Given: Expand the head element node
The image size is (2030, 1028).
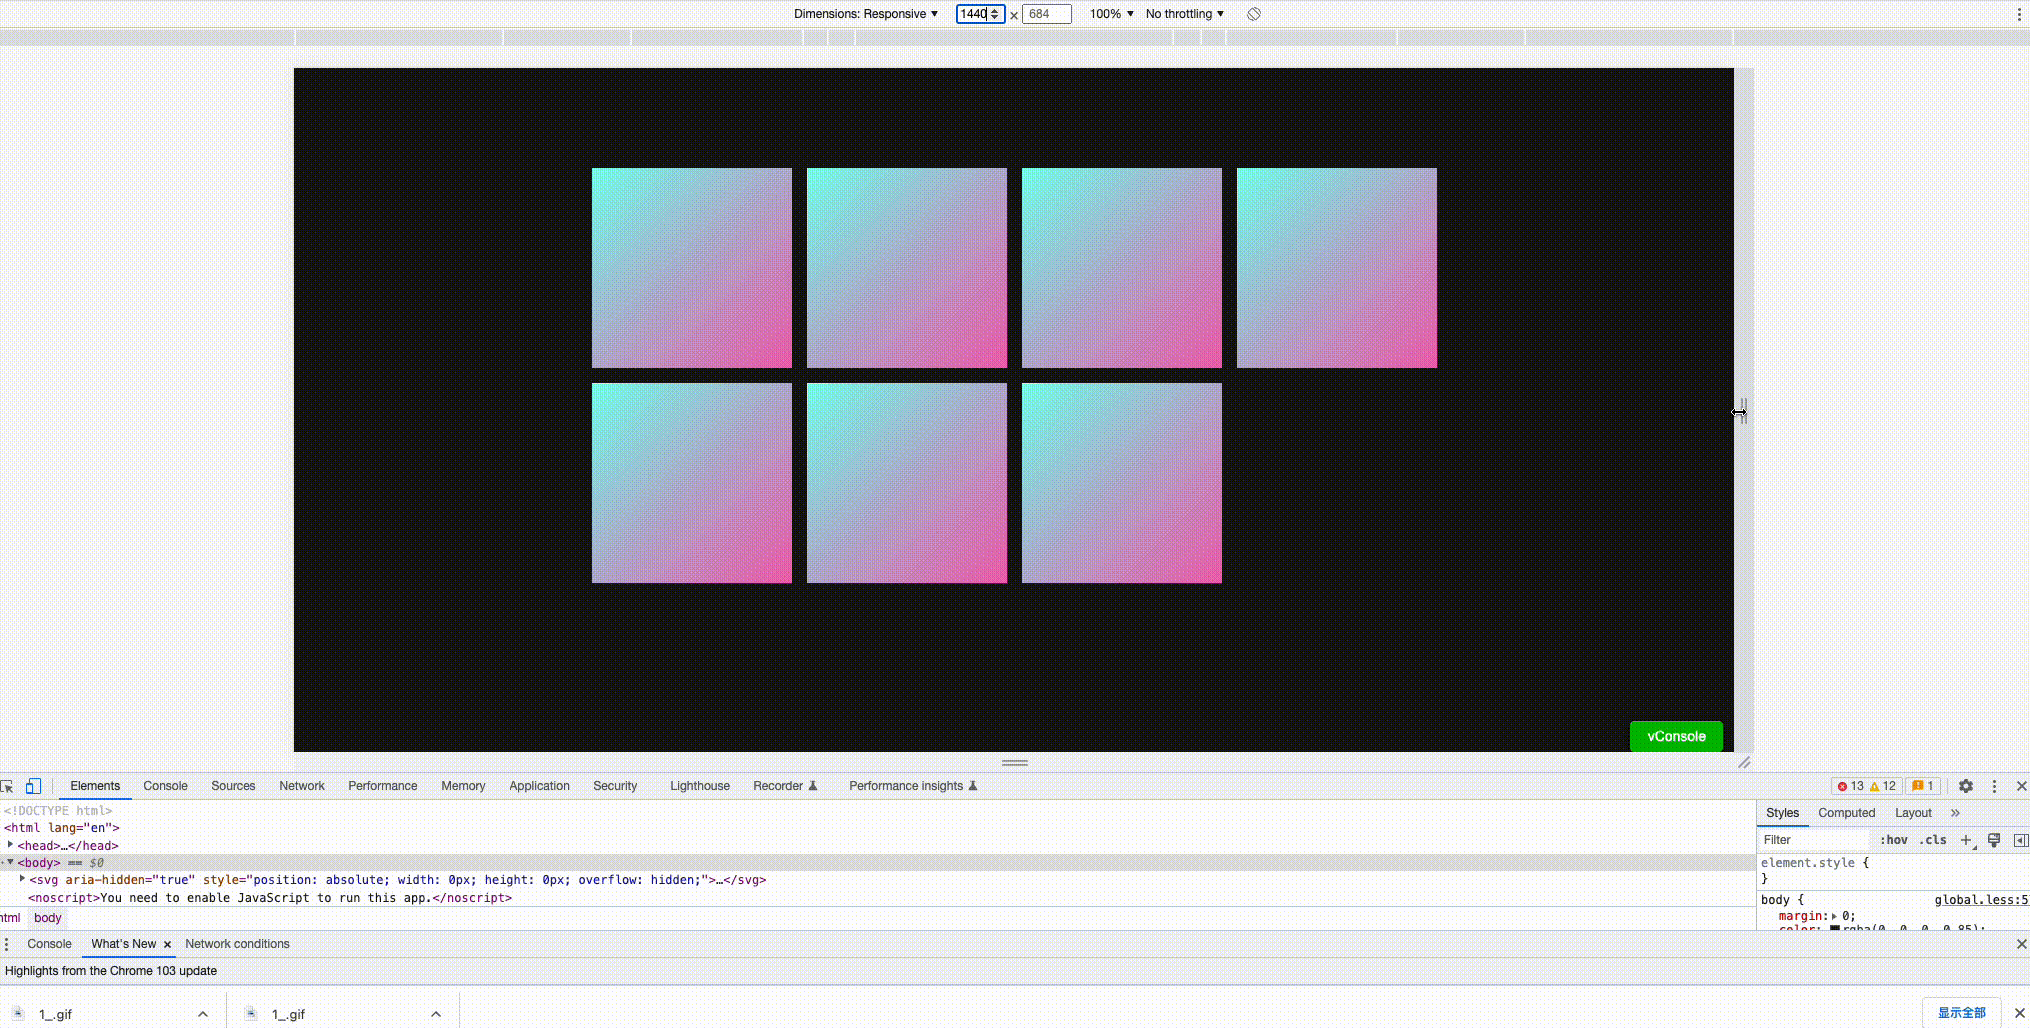Looking at the screenshot, I should (x=11, y=845).
